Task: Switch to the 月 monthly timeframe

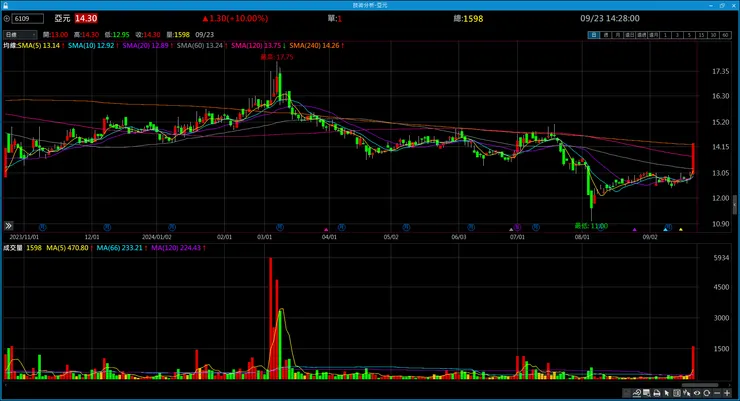Action: [618, 35]
